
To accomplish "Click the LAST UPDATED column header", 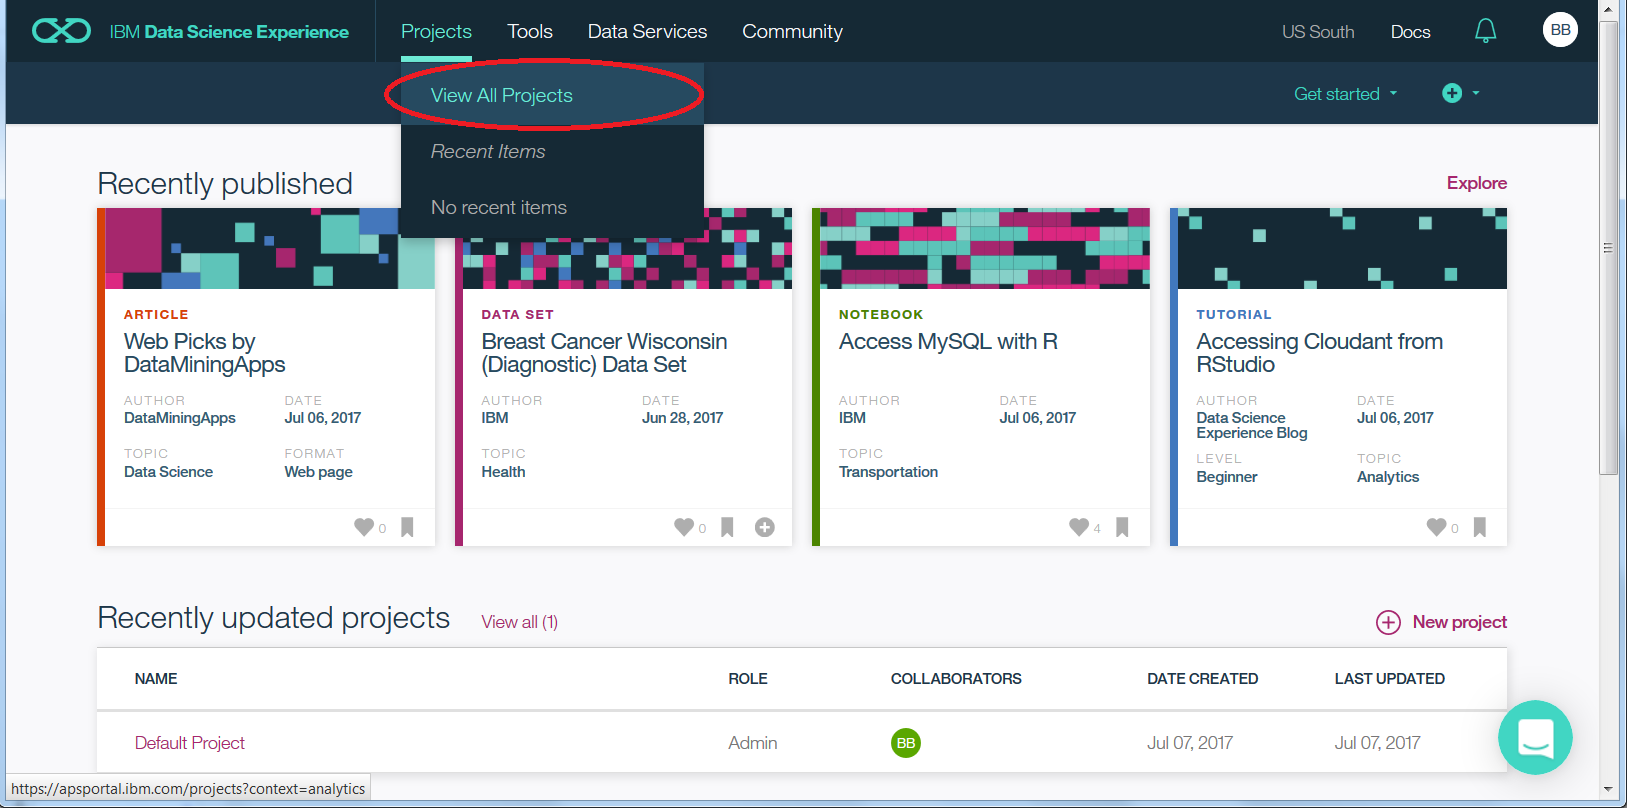I will [1389, 679].
